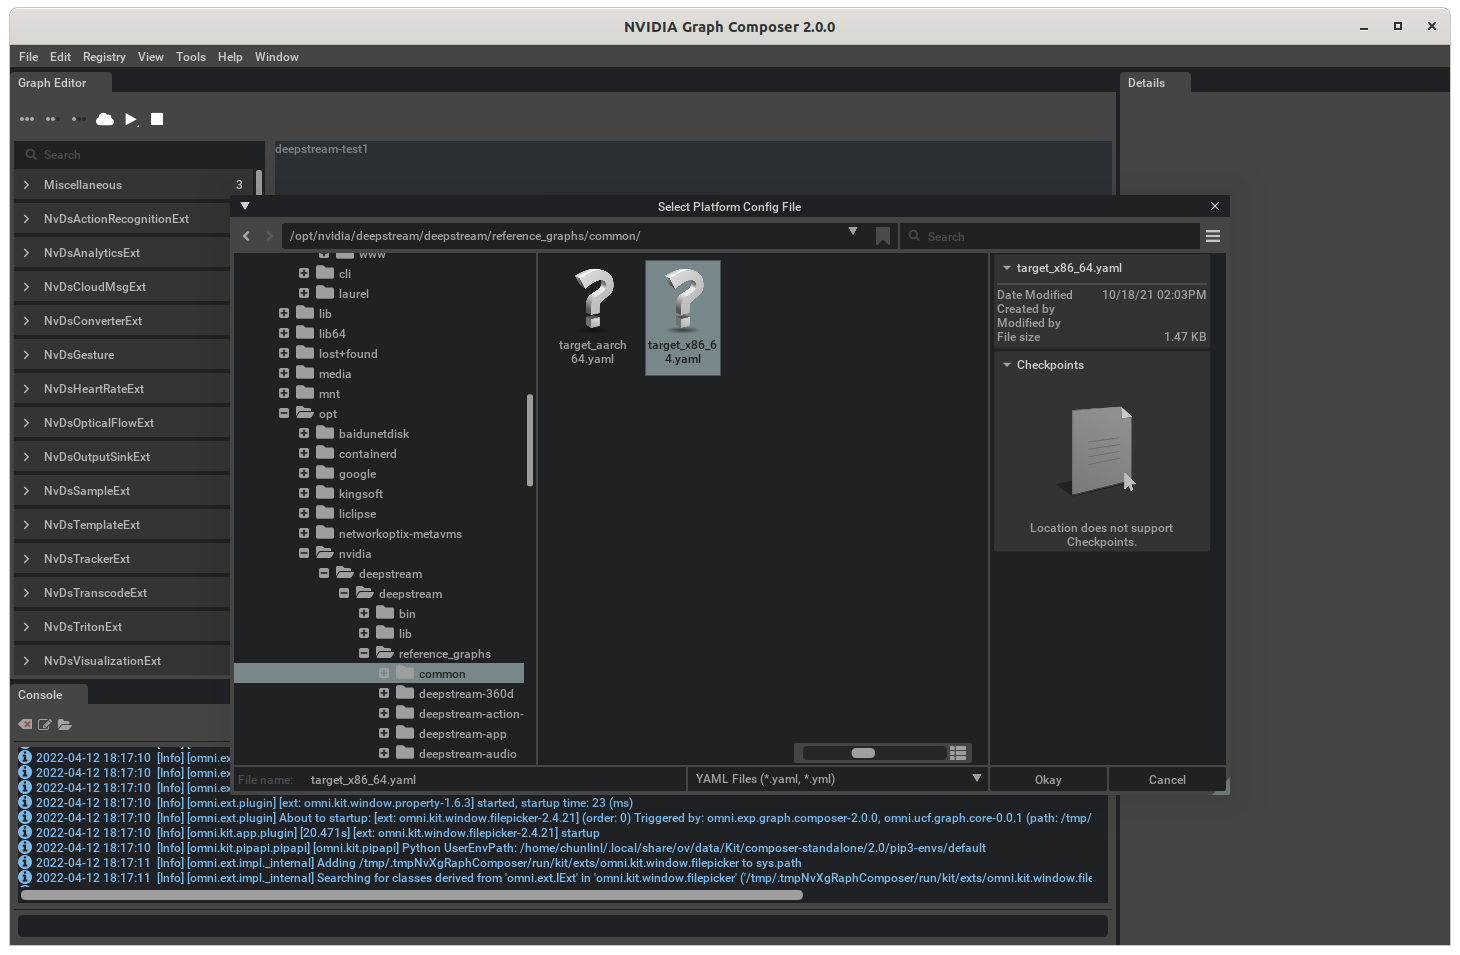Open the hamburger menu icon beside search

point(1213,236)
